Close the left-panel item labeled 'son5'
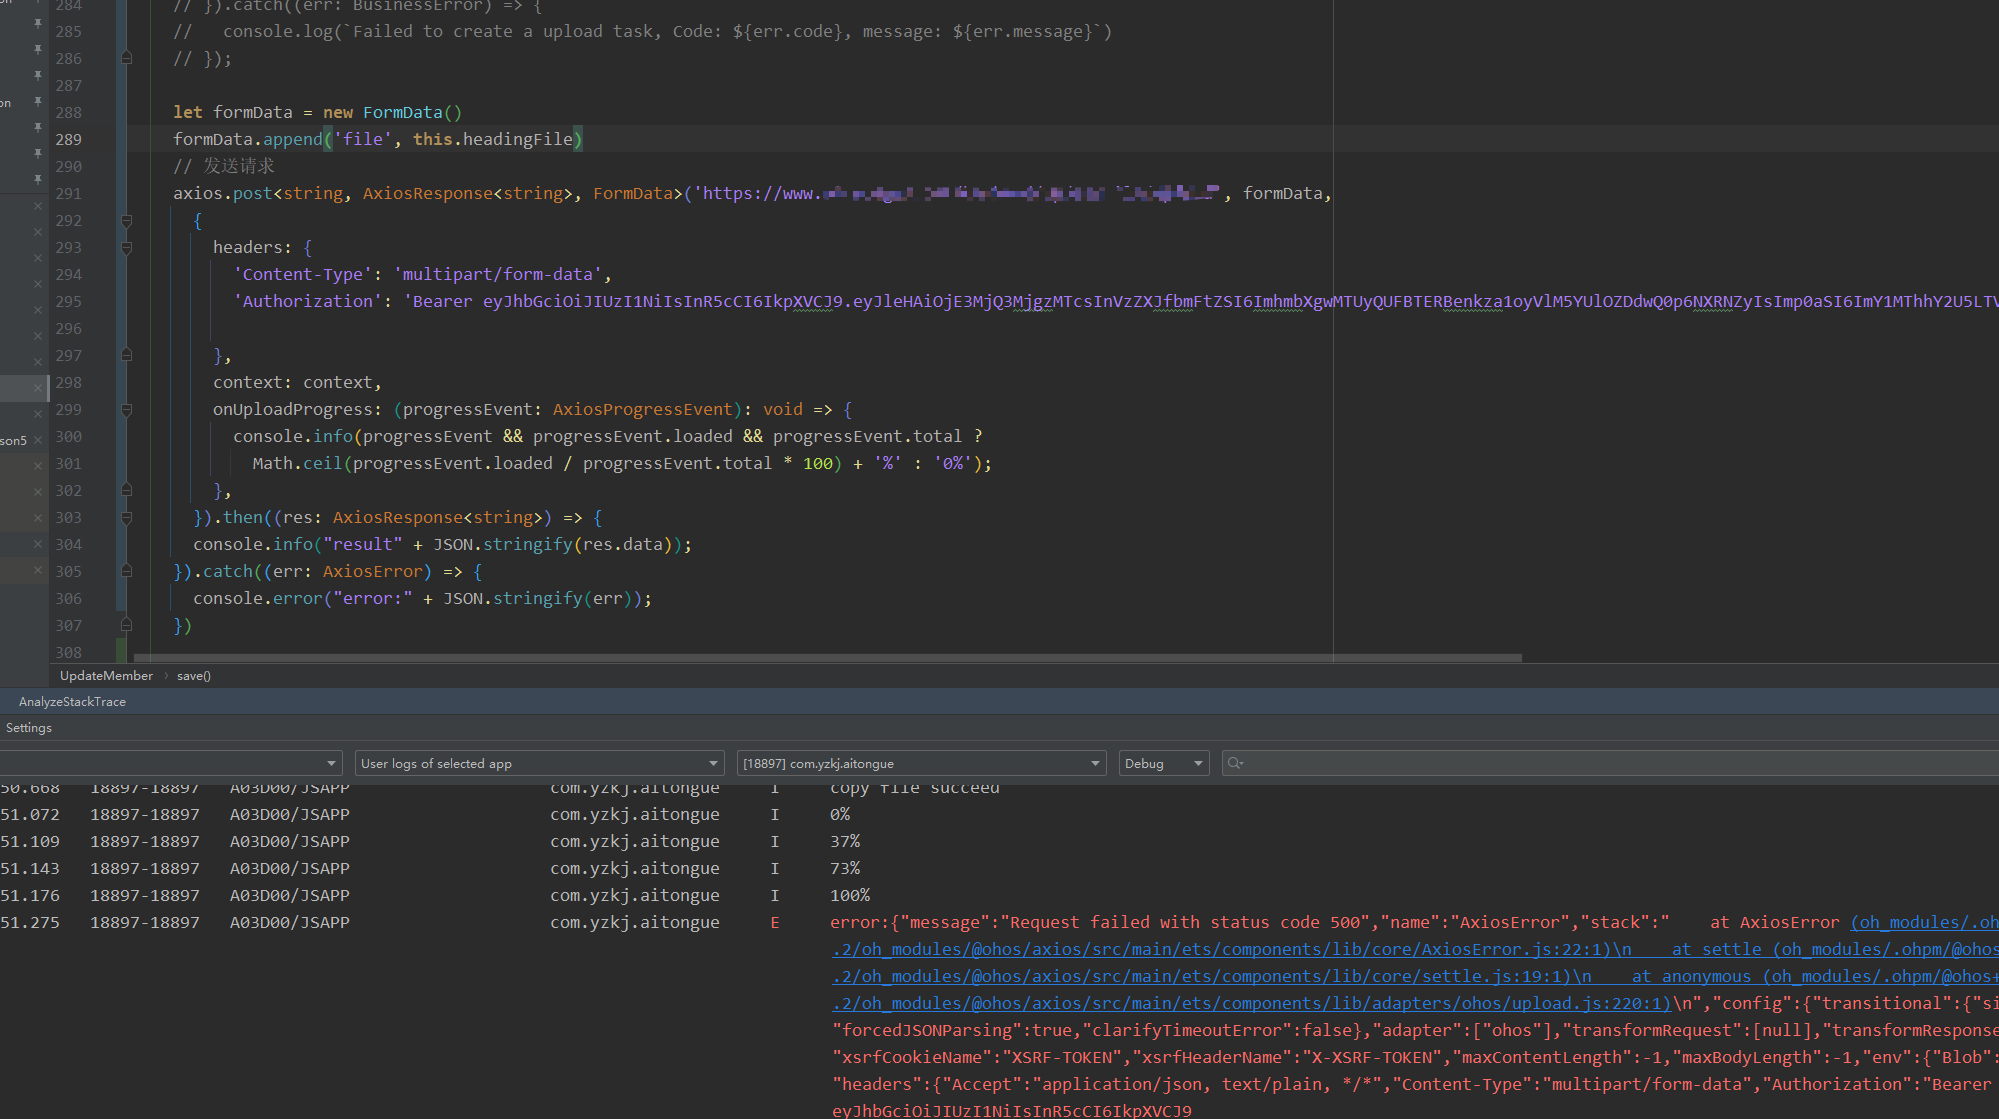This screenshot has height=1119, width=1999. tap(38, 440)
